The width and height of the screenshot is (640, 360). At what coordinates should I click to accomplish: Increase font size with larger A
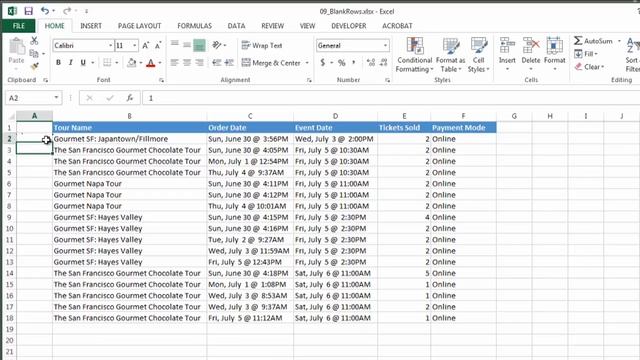pos(146,45)
